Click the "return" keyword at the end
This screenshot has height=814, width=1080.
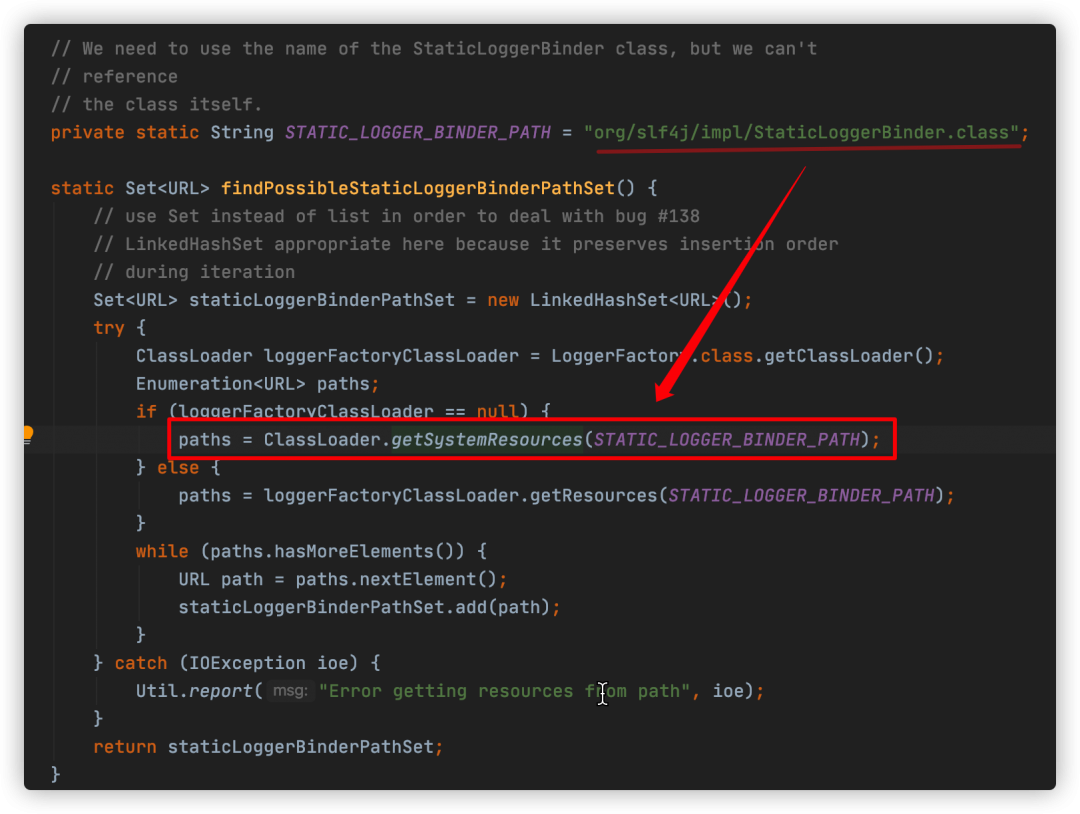coord(125,747)
